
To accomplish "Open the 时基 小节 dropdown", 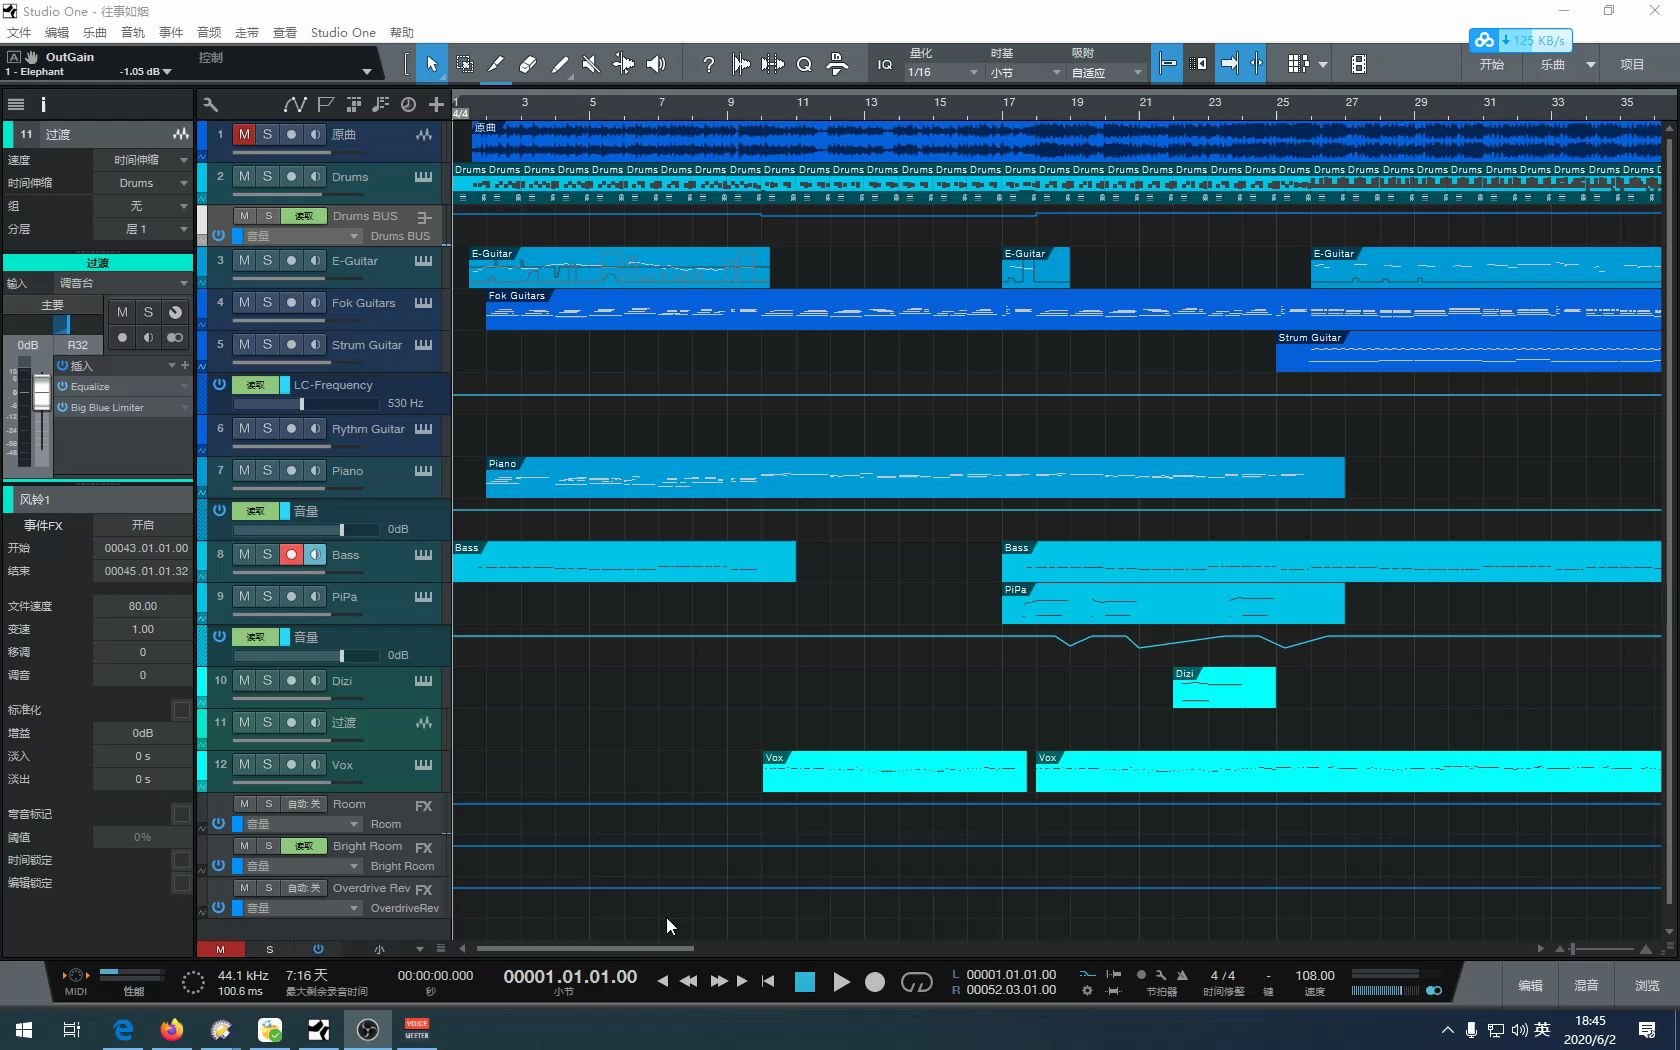I will point(1026,72).
